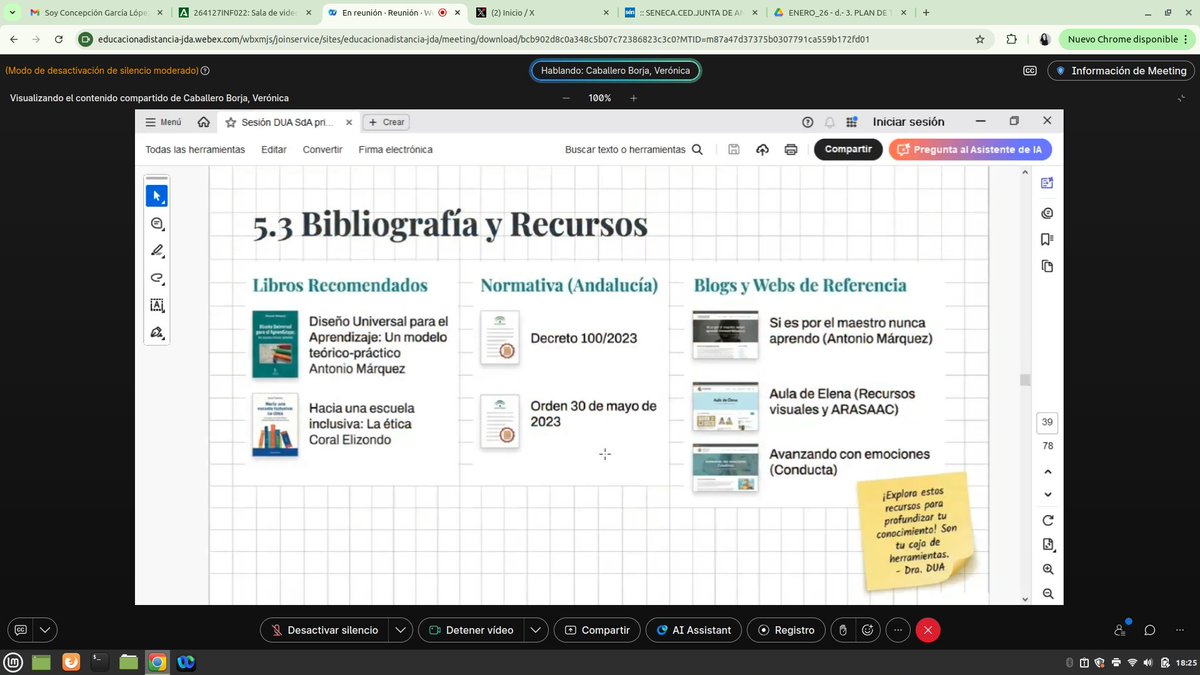Open the bookmarks panel icon
Screen dimensions: 1200x675
click(x=1046, y=239)
